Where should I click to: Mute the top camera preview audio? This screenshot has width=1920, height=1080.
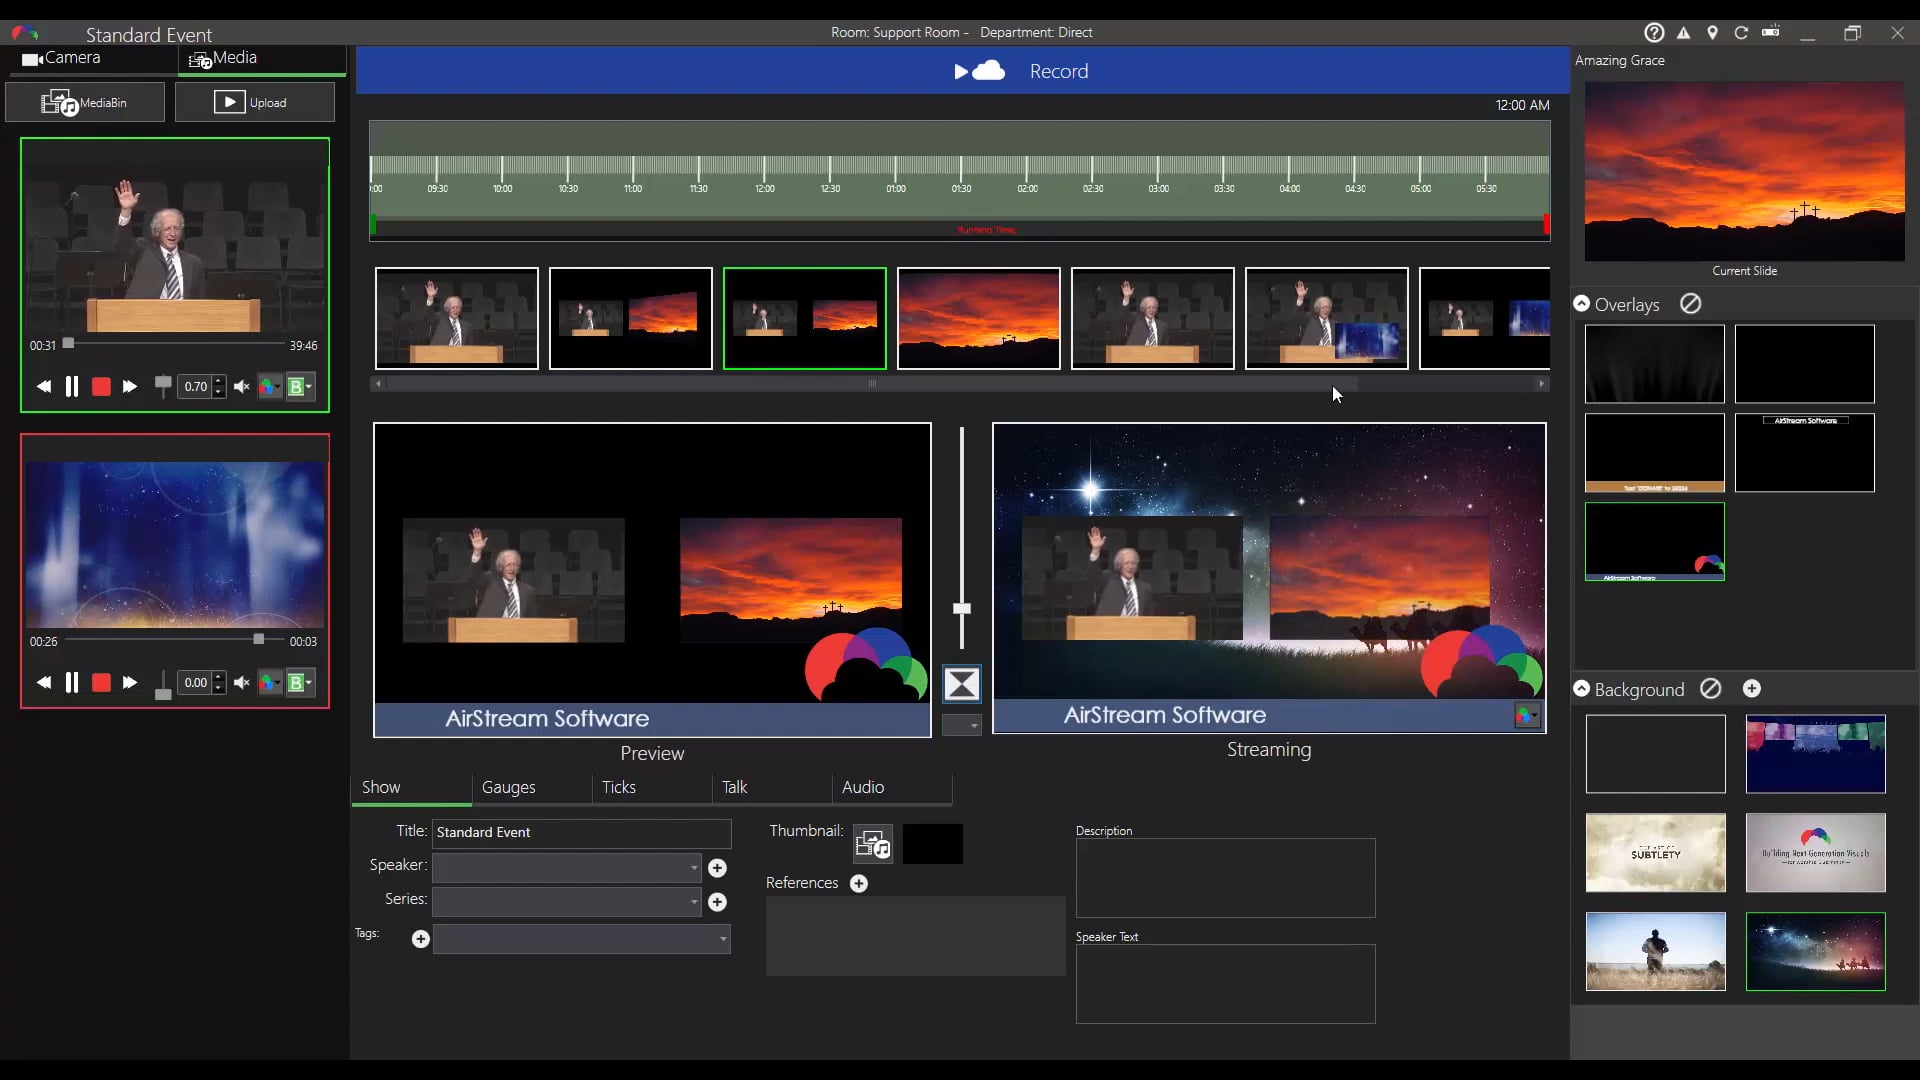coord(241,387)
